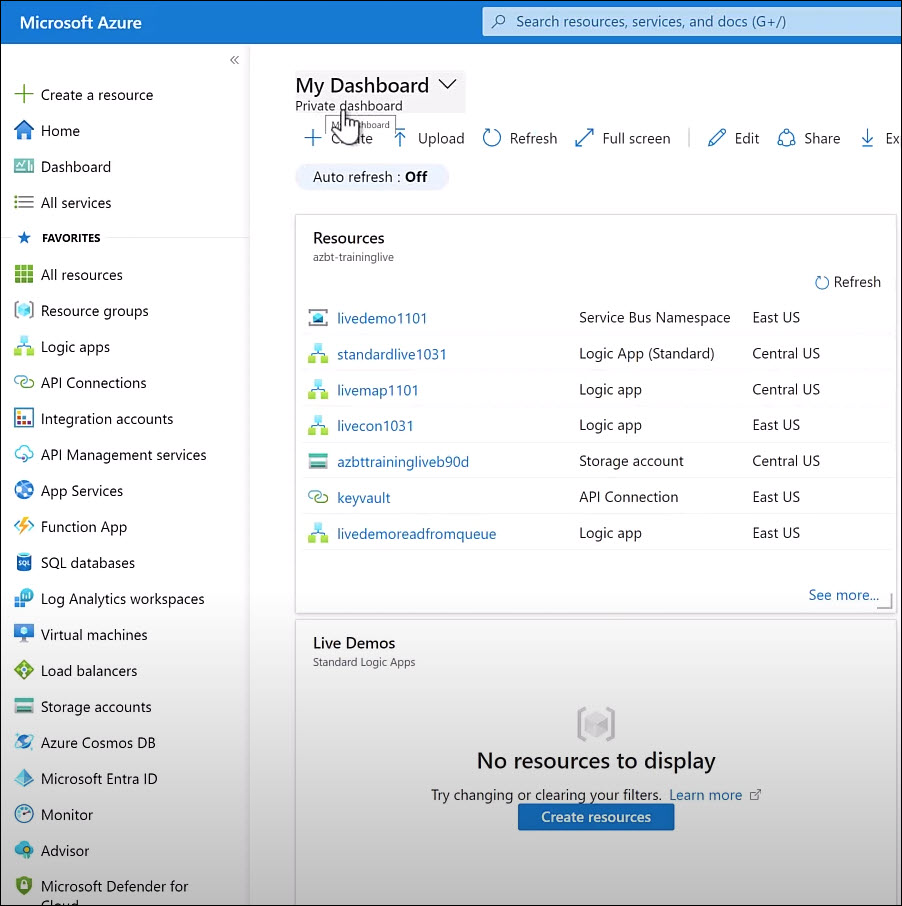Click the Storage account icon beside azbttrainingliveb90d
The image size is (902, 906).
pos(318,461)
